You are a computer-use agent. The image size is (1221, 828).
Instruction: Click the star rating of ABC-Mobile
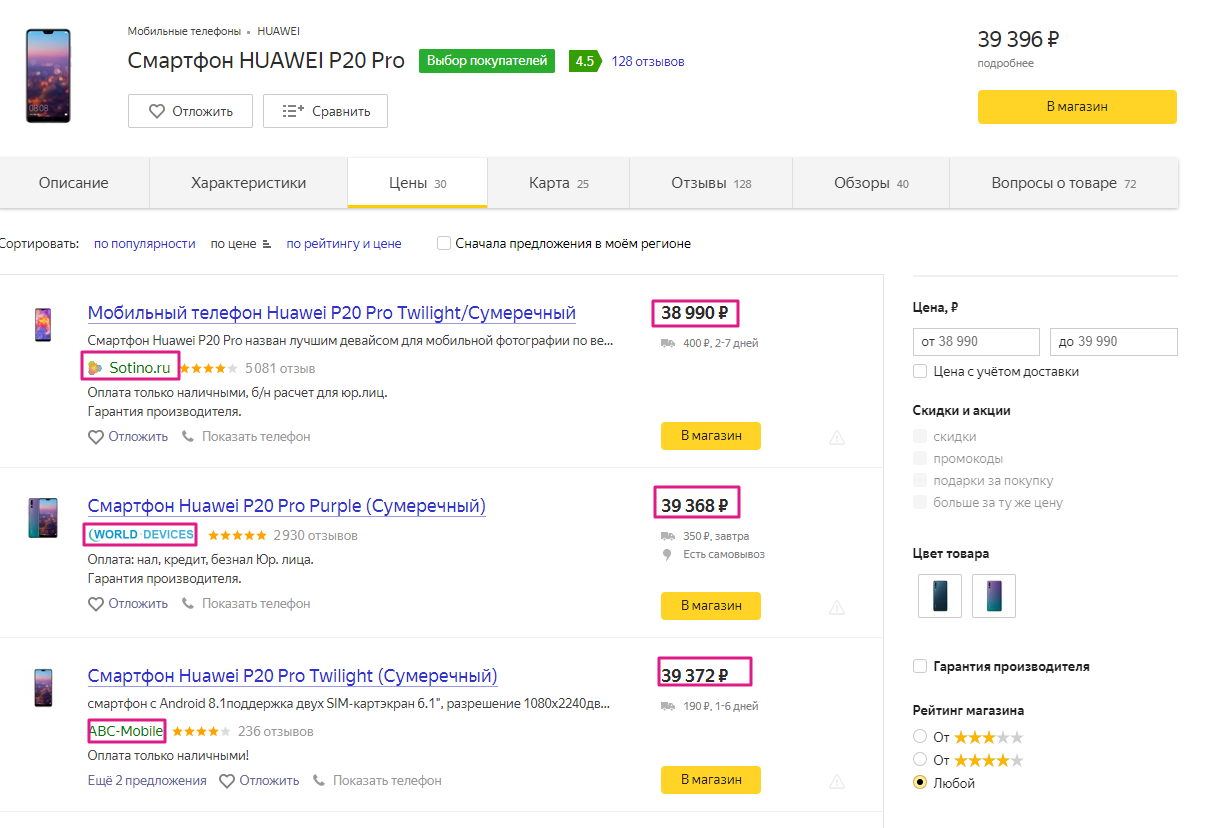(201, 731)
